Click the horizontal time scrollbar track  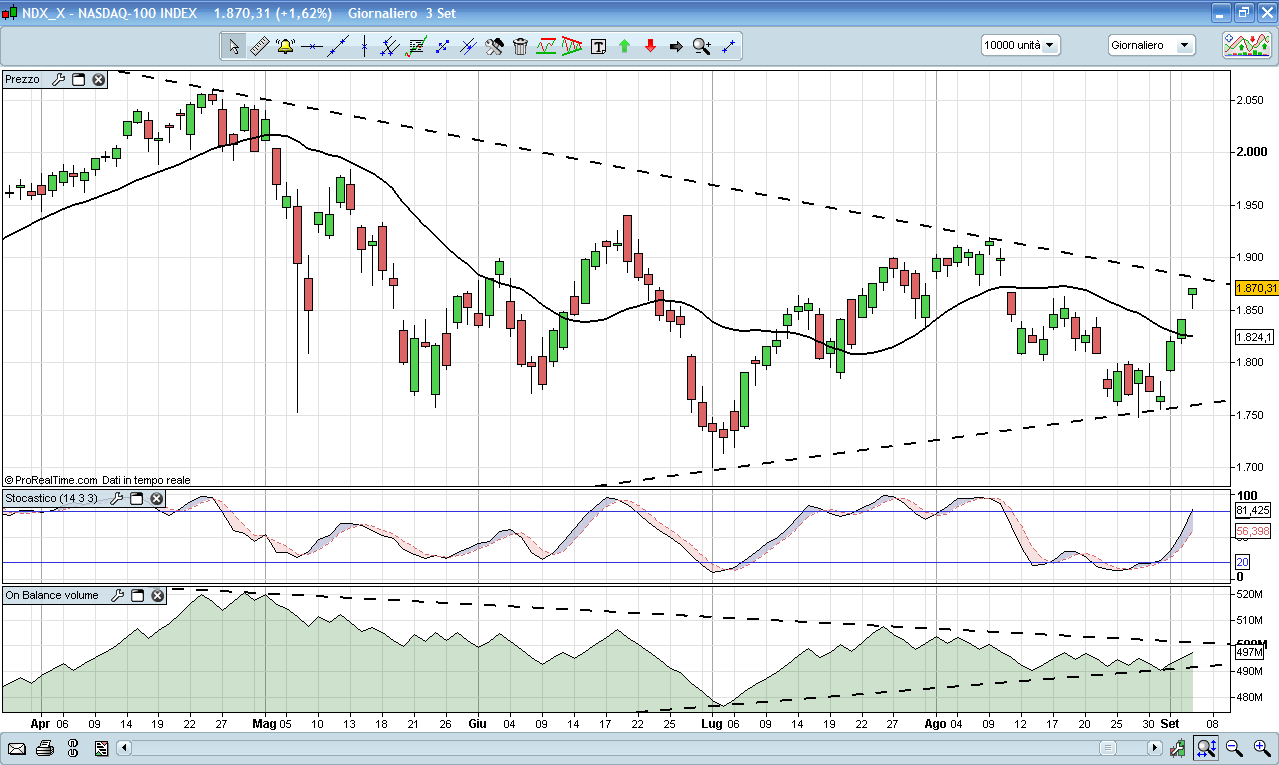600,748
